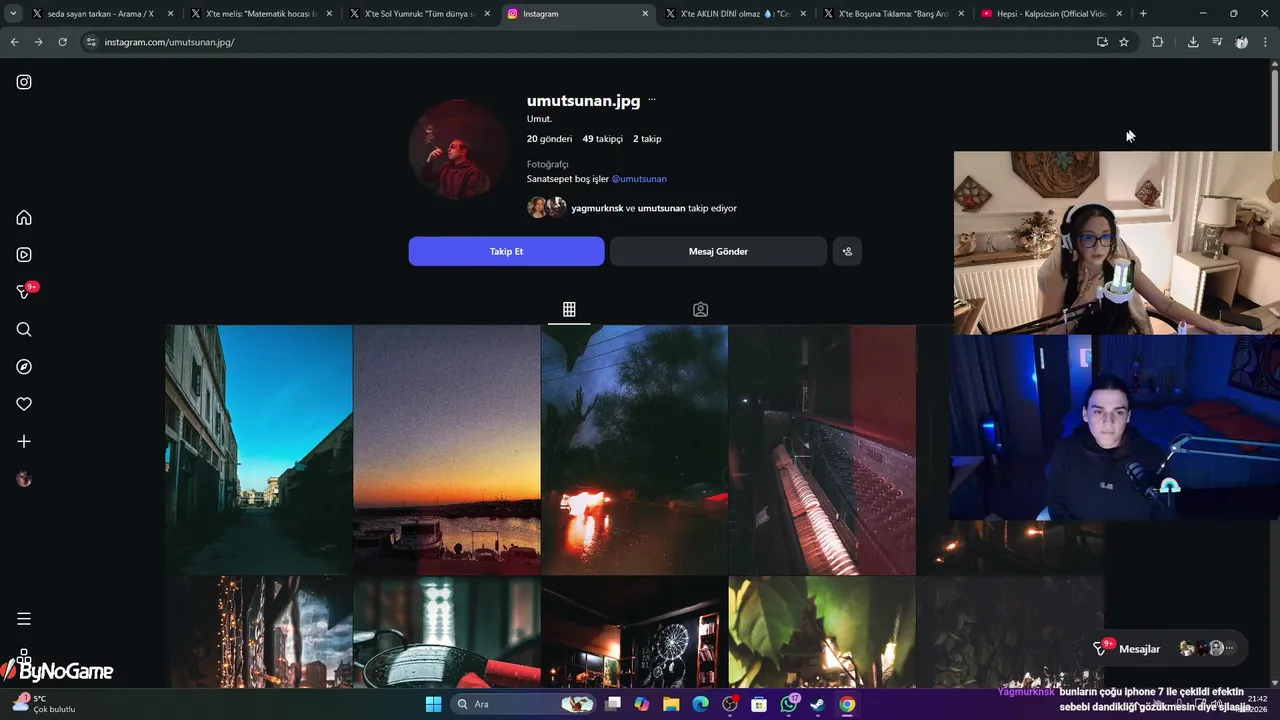Screen dimensions: 1280x720
Task: Open the rainy night car lights post
Action: pyautogui.click(x=635, y=450)
